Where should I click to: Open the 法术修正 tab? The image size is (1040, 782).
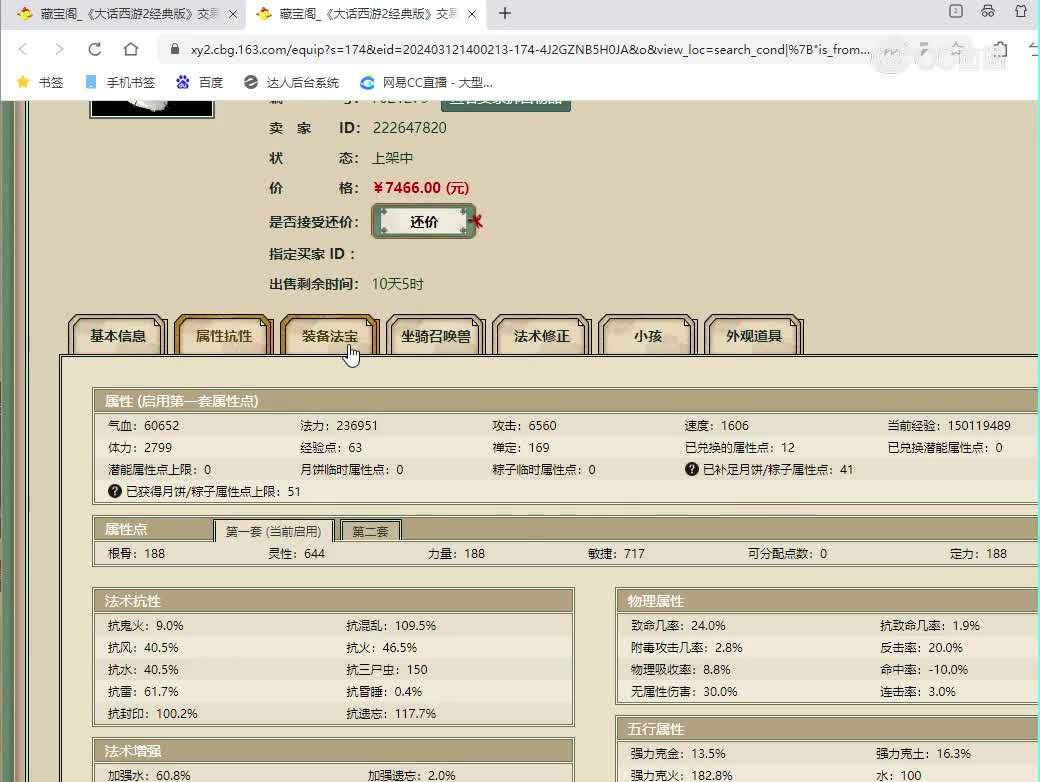pyautogui.click(x=542, y=336)
